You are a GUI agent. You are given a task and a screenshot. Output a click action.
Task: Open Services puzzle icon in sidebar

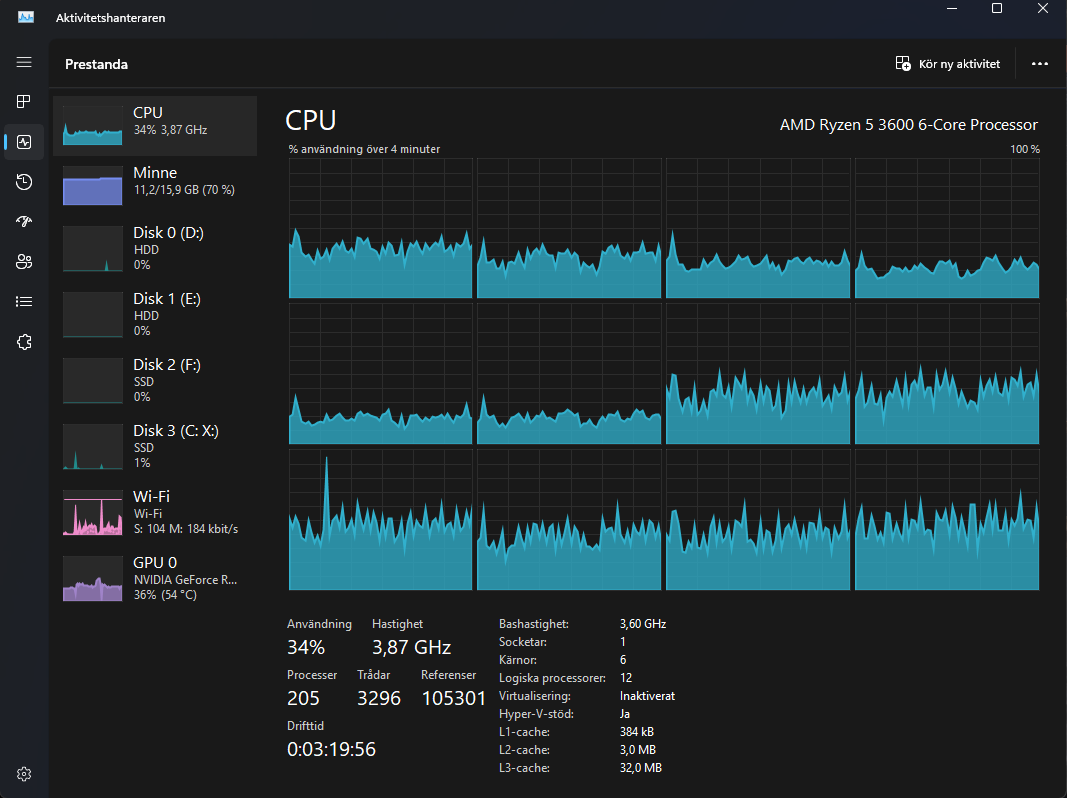[x=24, y=342]
